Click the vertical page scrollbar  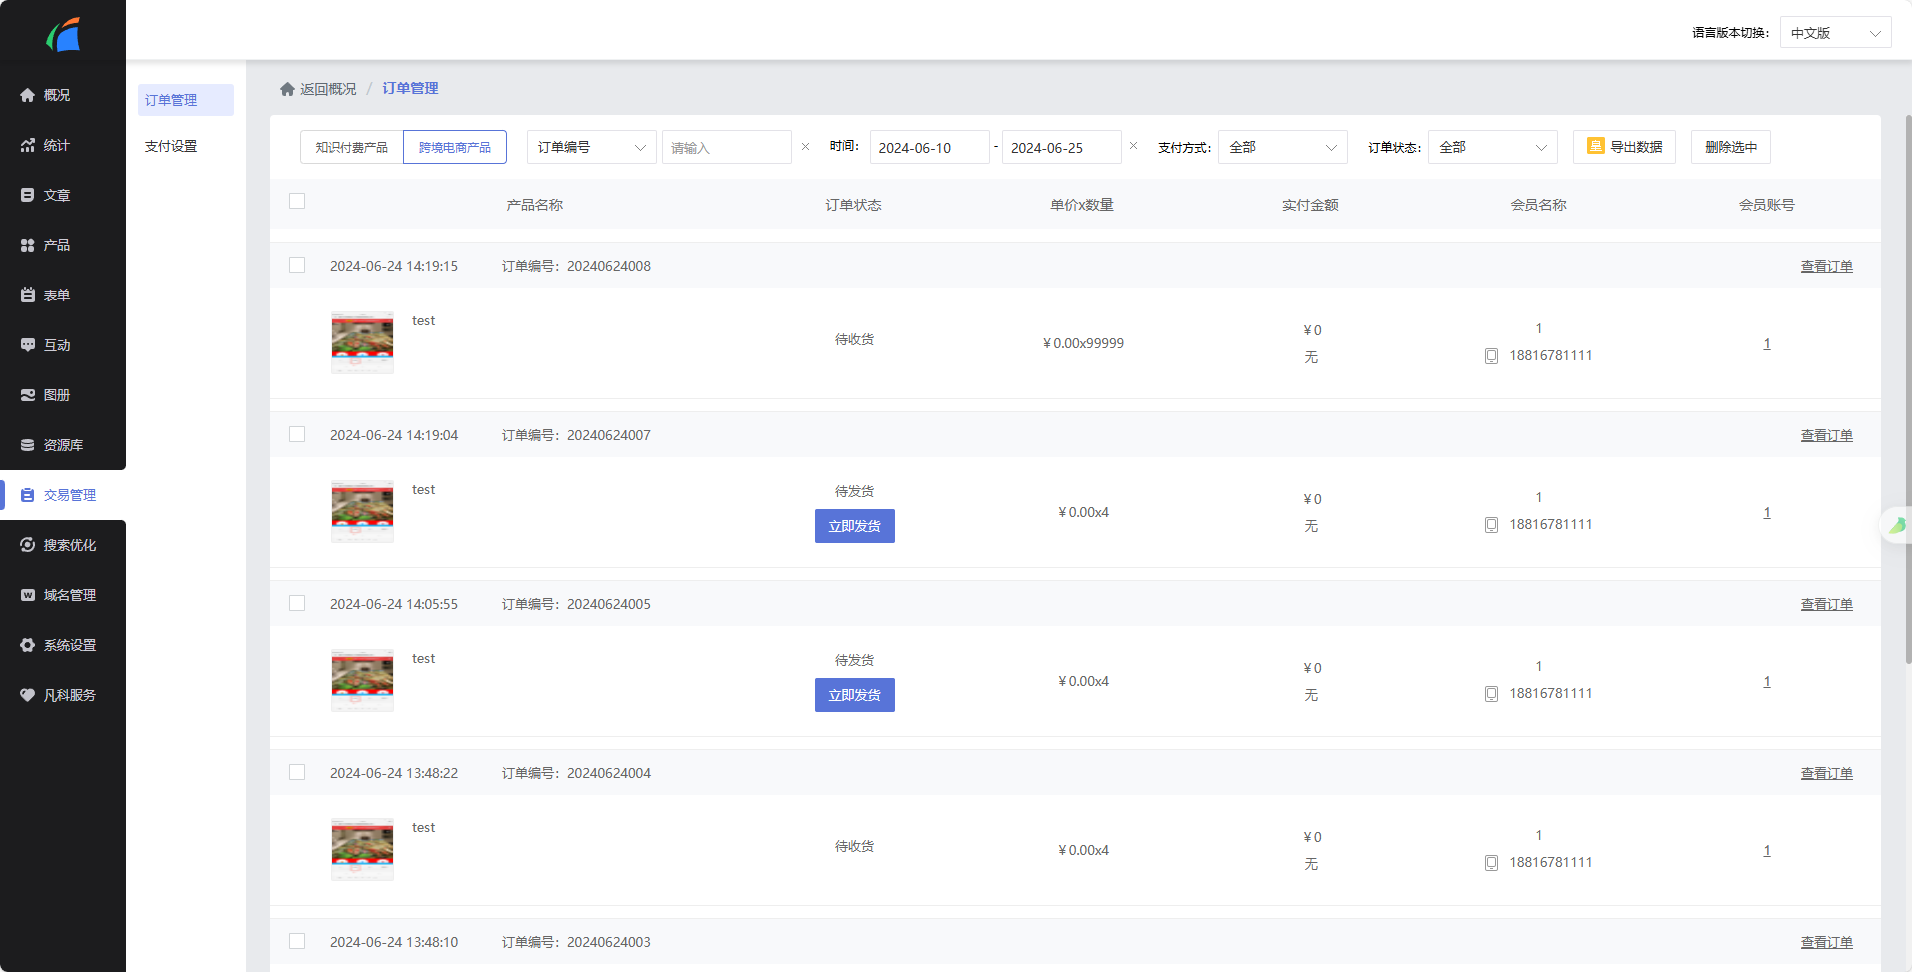tap(1908, 390)
